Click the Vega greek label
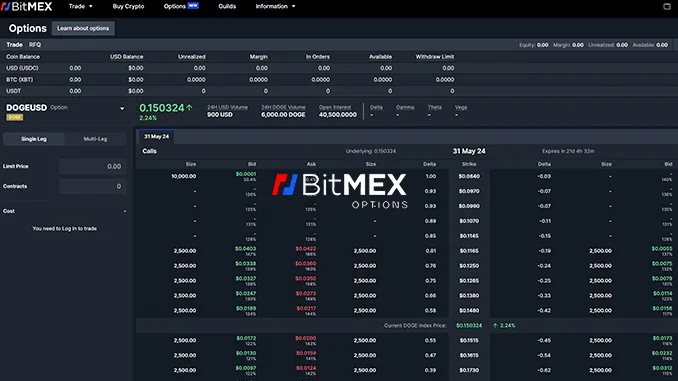The width and height of the screenshot is (678, 381). click(x=461, y=107)
